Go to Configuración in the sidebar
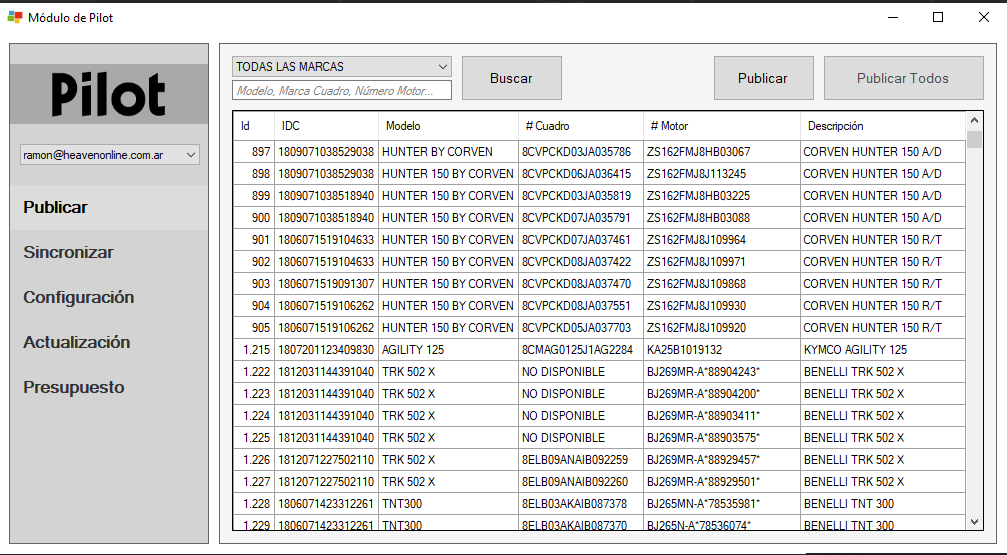 point(78,297)
